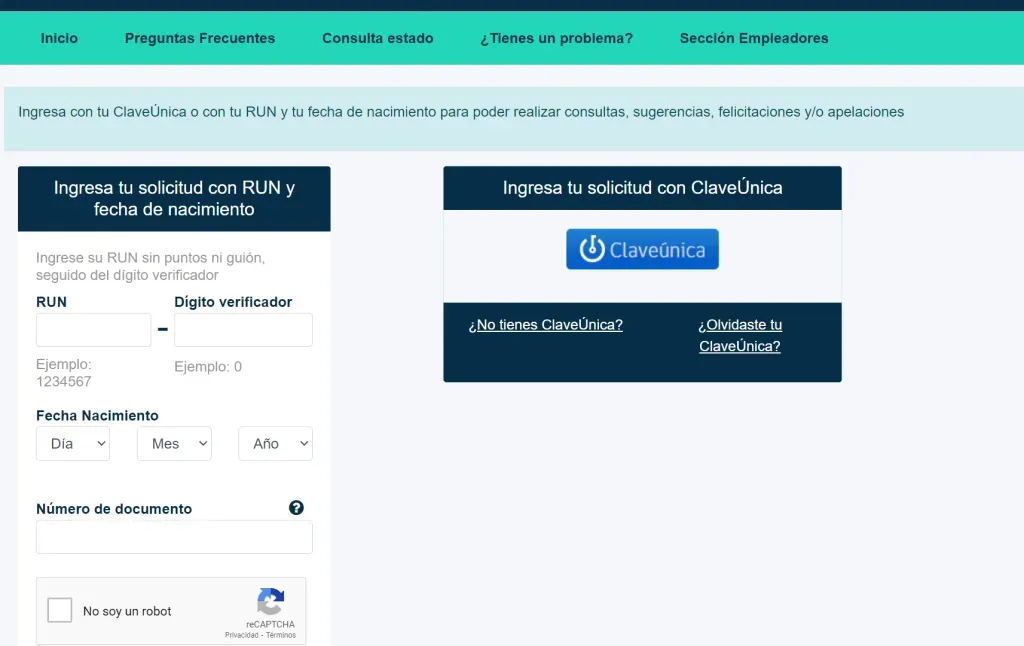Expand the Mes dropdown

pyautogui.click(x=174, y=444)
